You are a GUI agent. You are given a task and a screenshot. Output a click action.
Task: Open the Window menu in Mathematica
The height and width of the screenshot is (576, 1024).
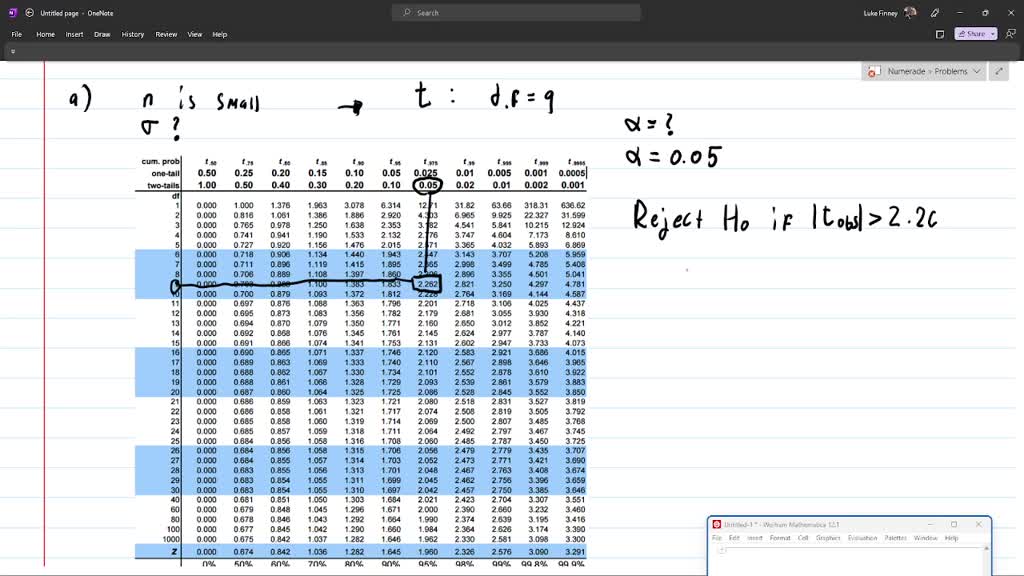click(x=925, y=538)
